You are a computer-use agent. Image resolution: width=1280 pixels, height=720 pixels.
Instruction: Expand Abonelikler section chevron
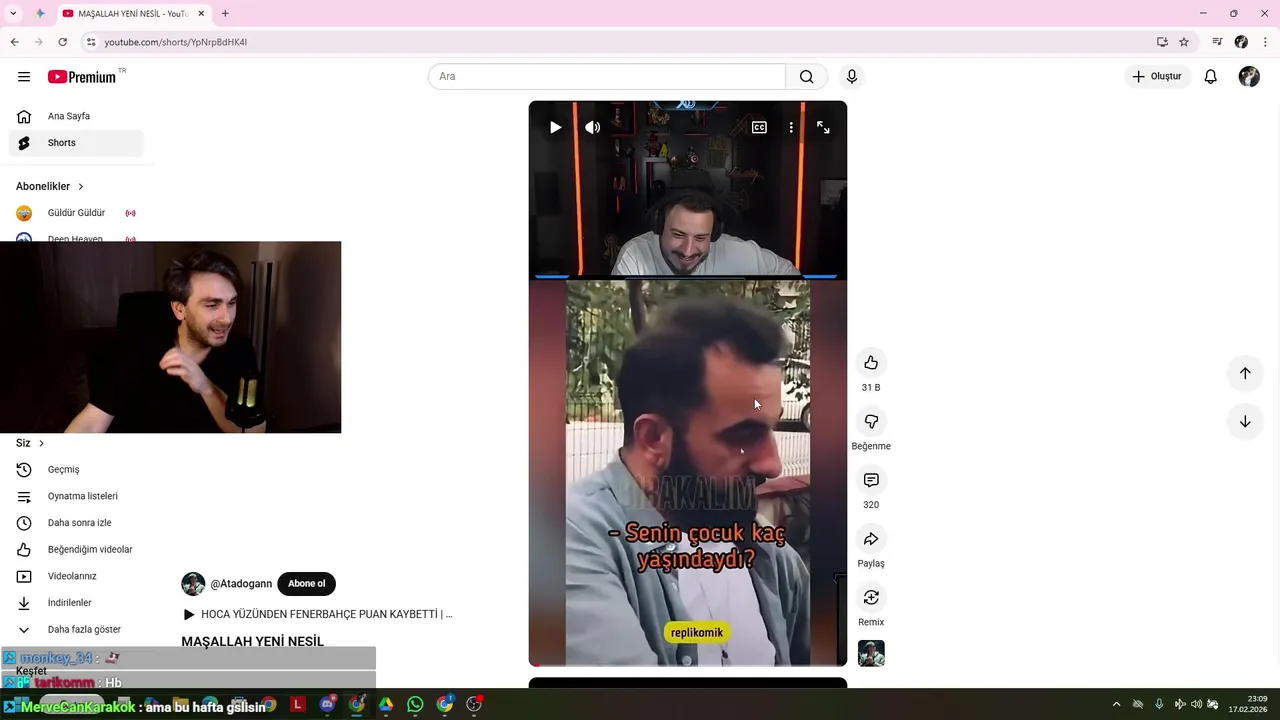81,187
